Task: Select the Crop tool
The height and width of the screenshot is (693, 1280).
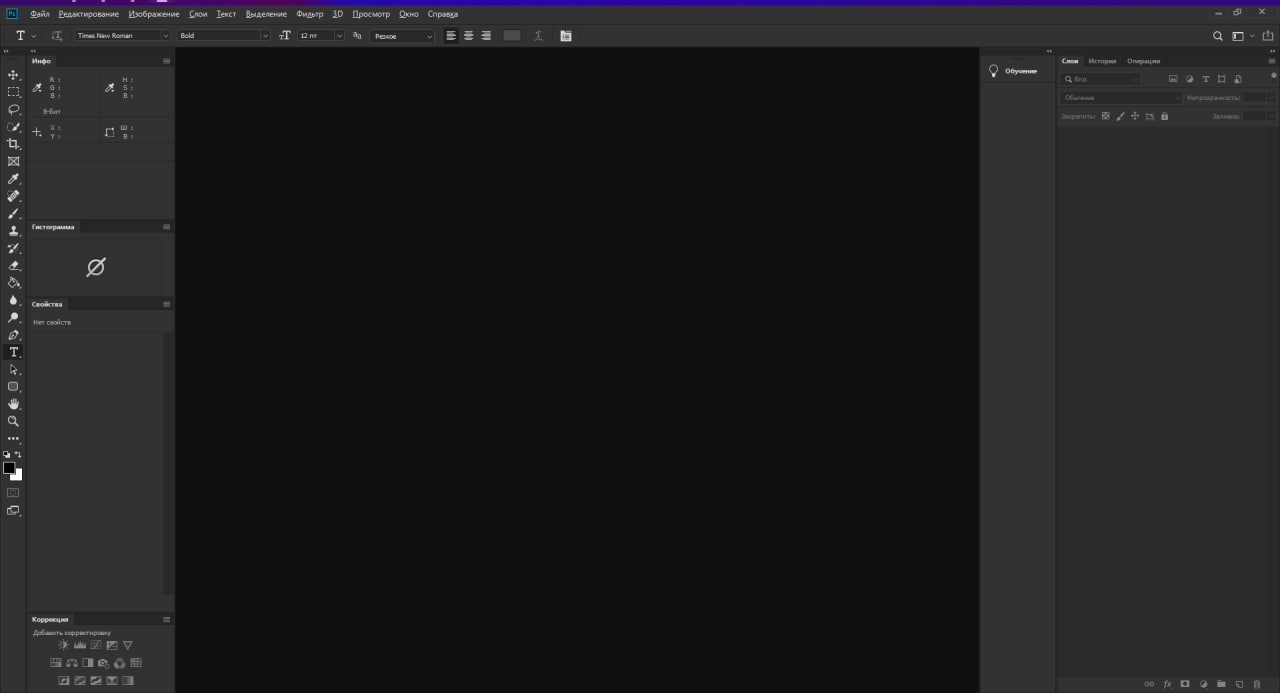Action: coord(13,144)
